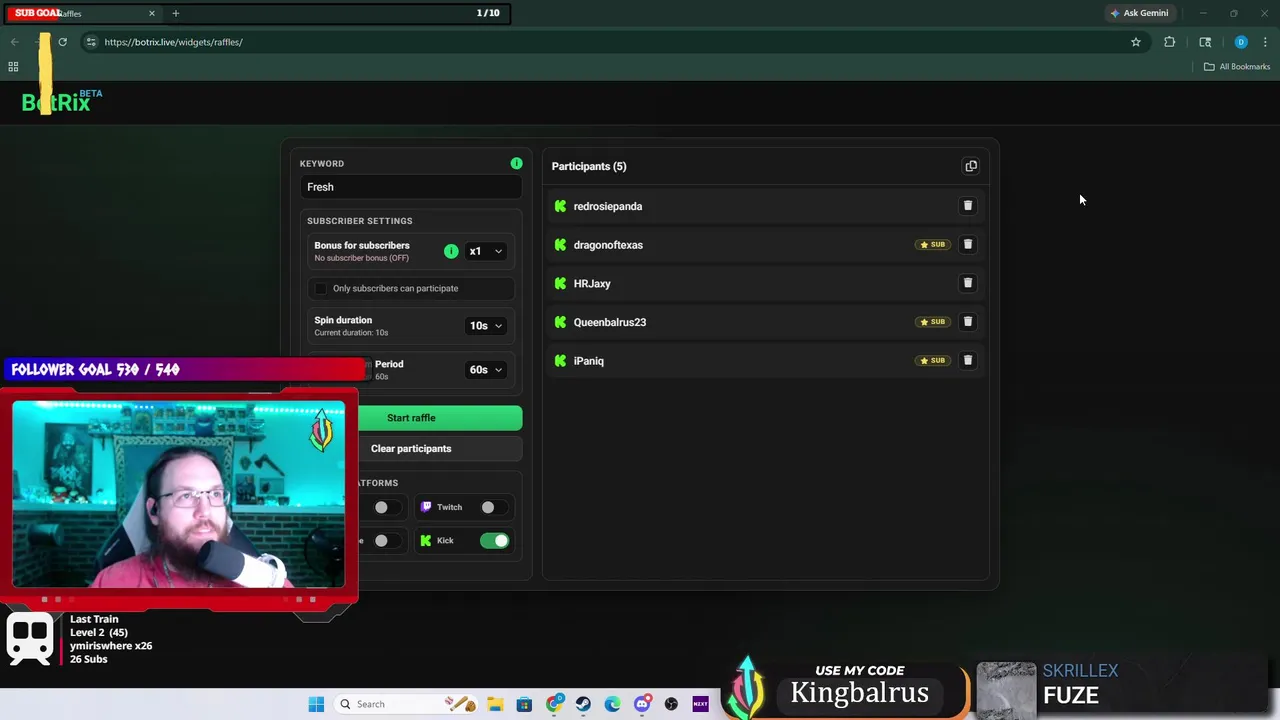1280x720 pixels.
Task: Click the Kick platform icon in the platforms section
Action: click(426, 541)
